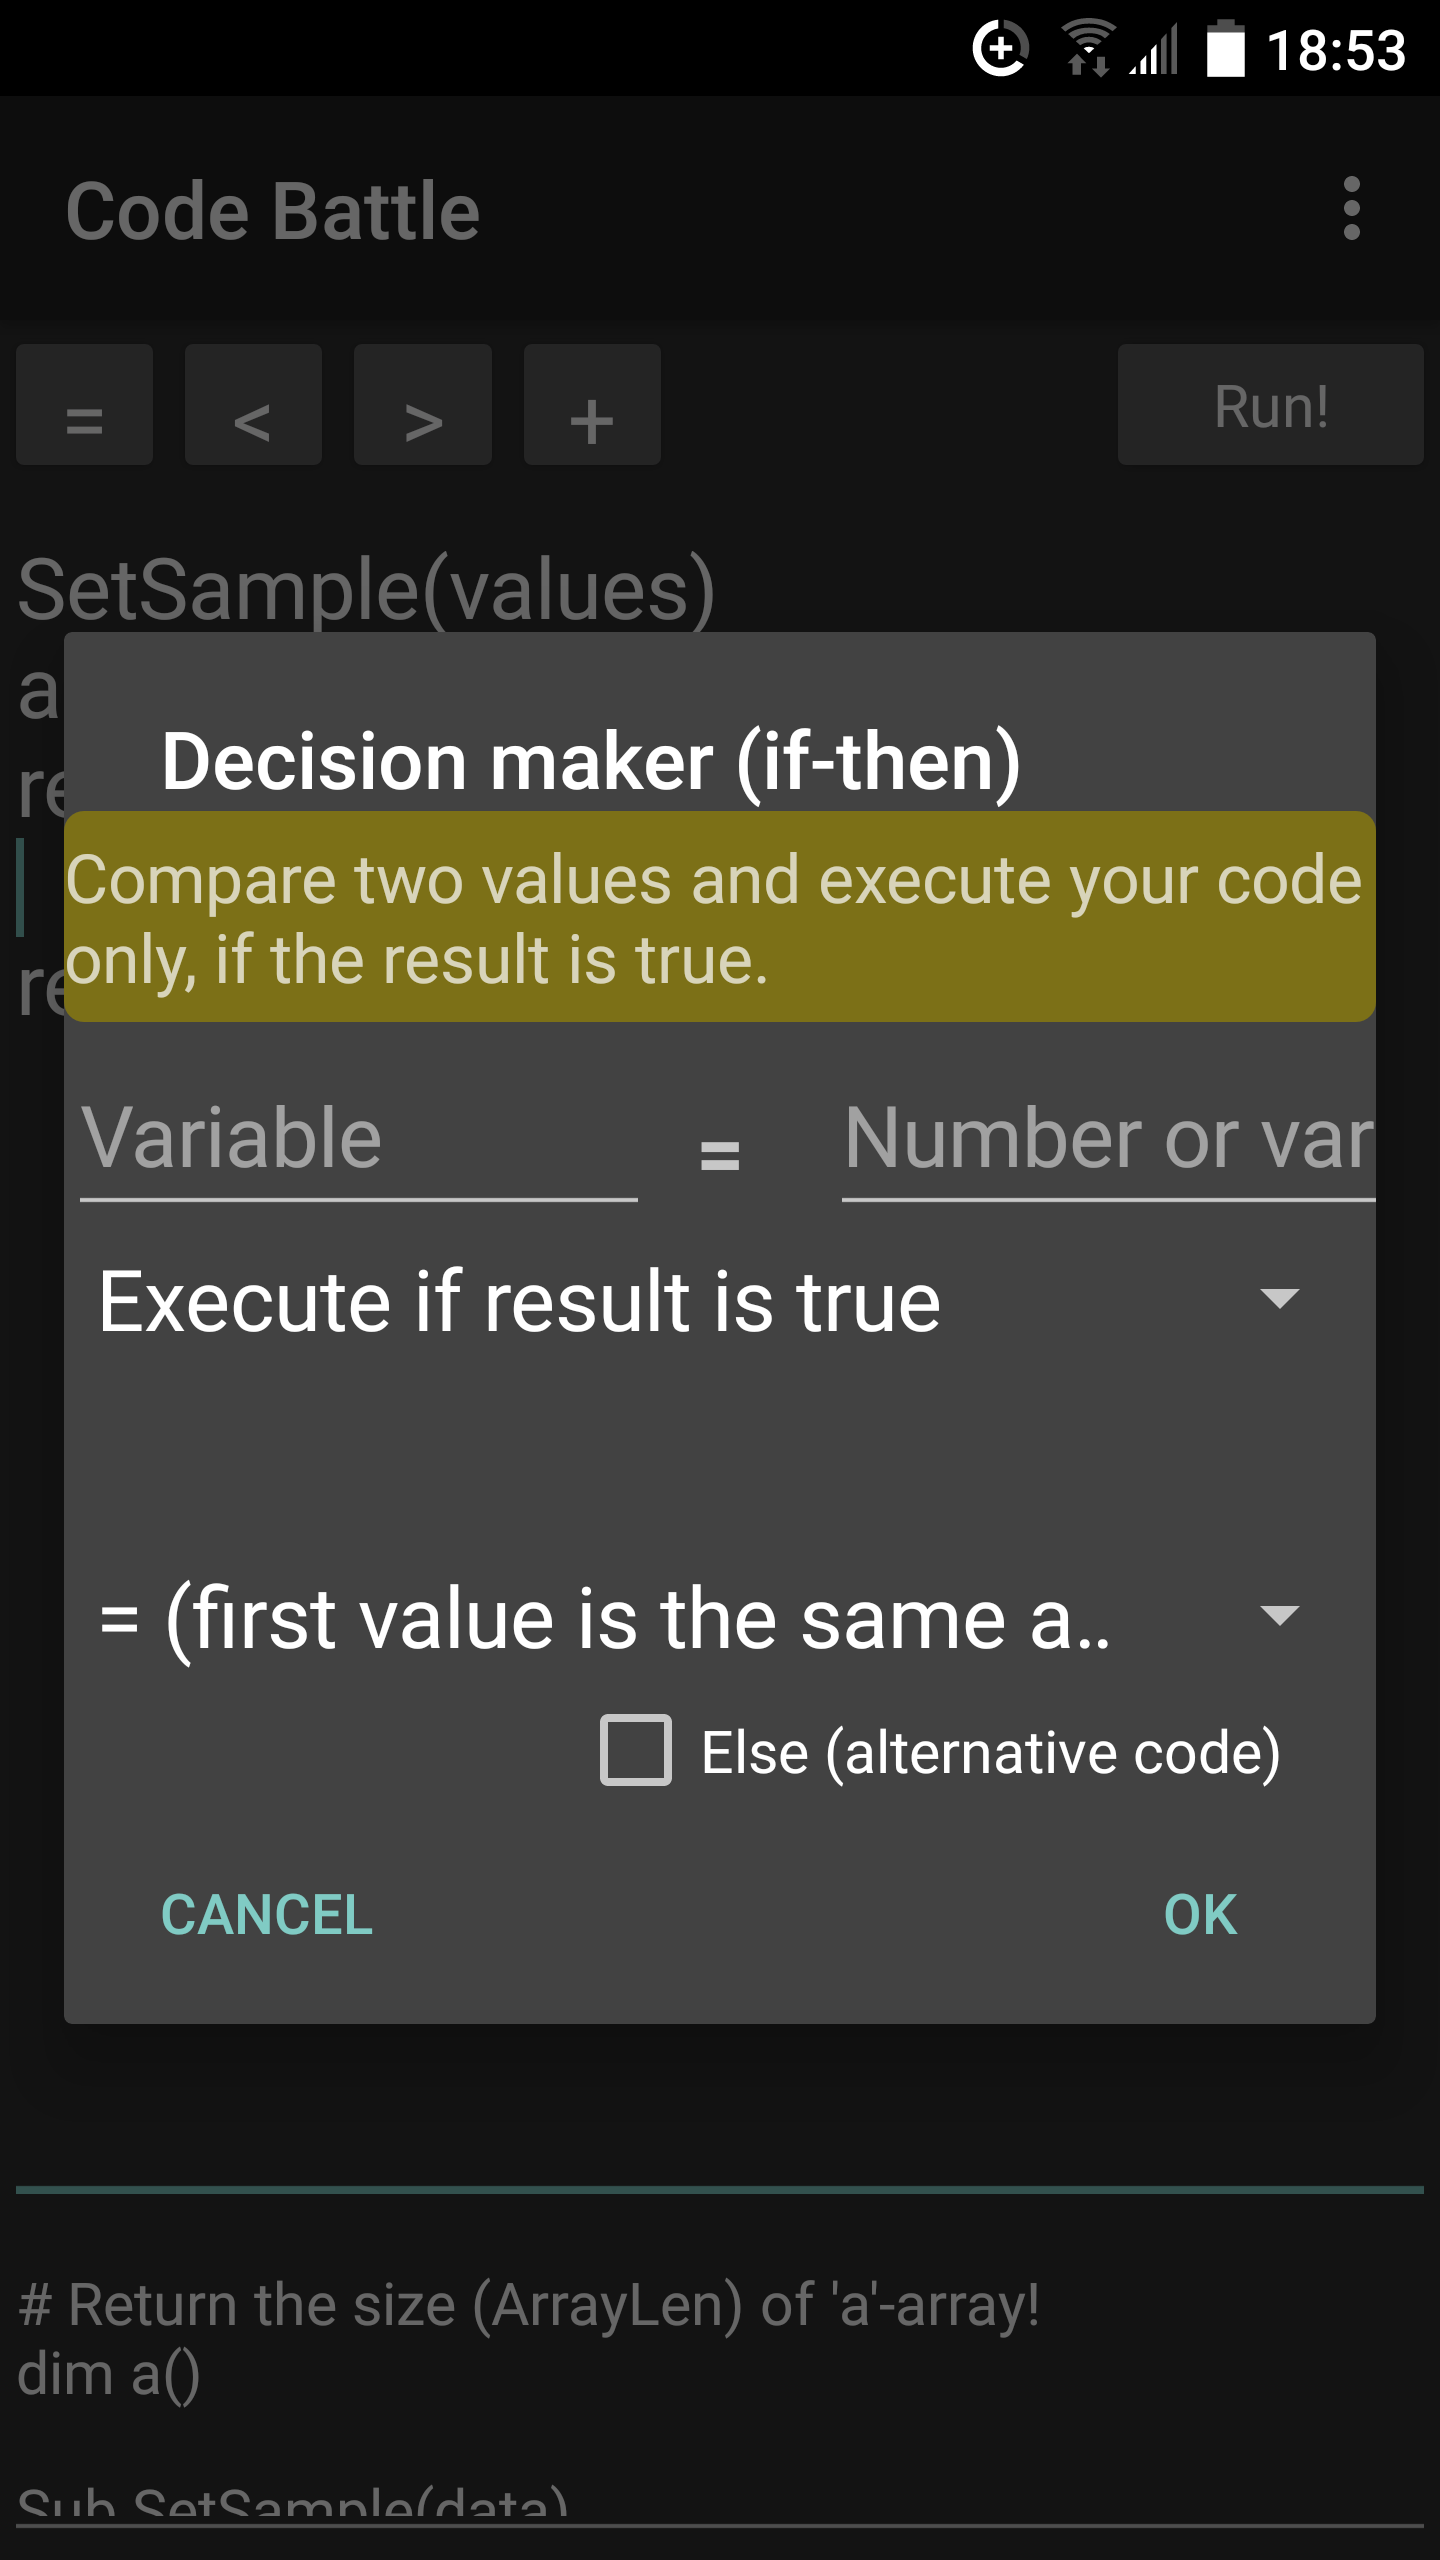The height and width of the screenshot is (2560, 1440).
Task: Tap the equals sign toolbar button
Action: coord(84,405)
